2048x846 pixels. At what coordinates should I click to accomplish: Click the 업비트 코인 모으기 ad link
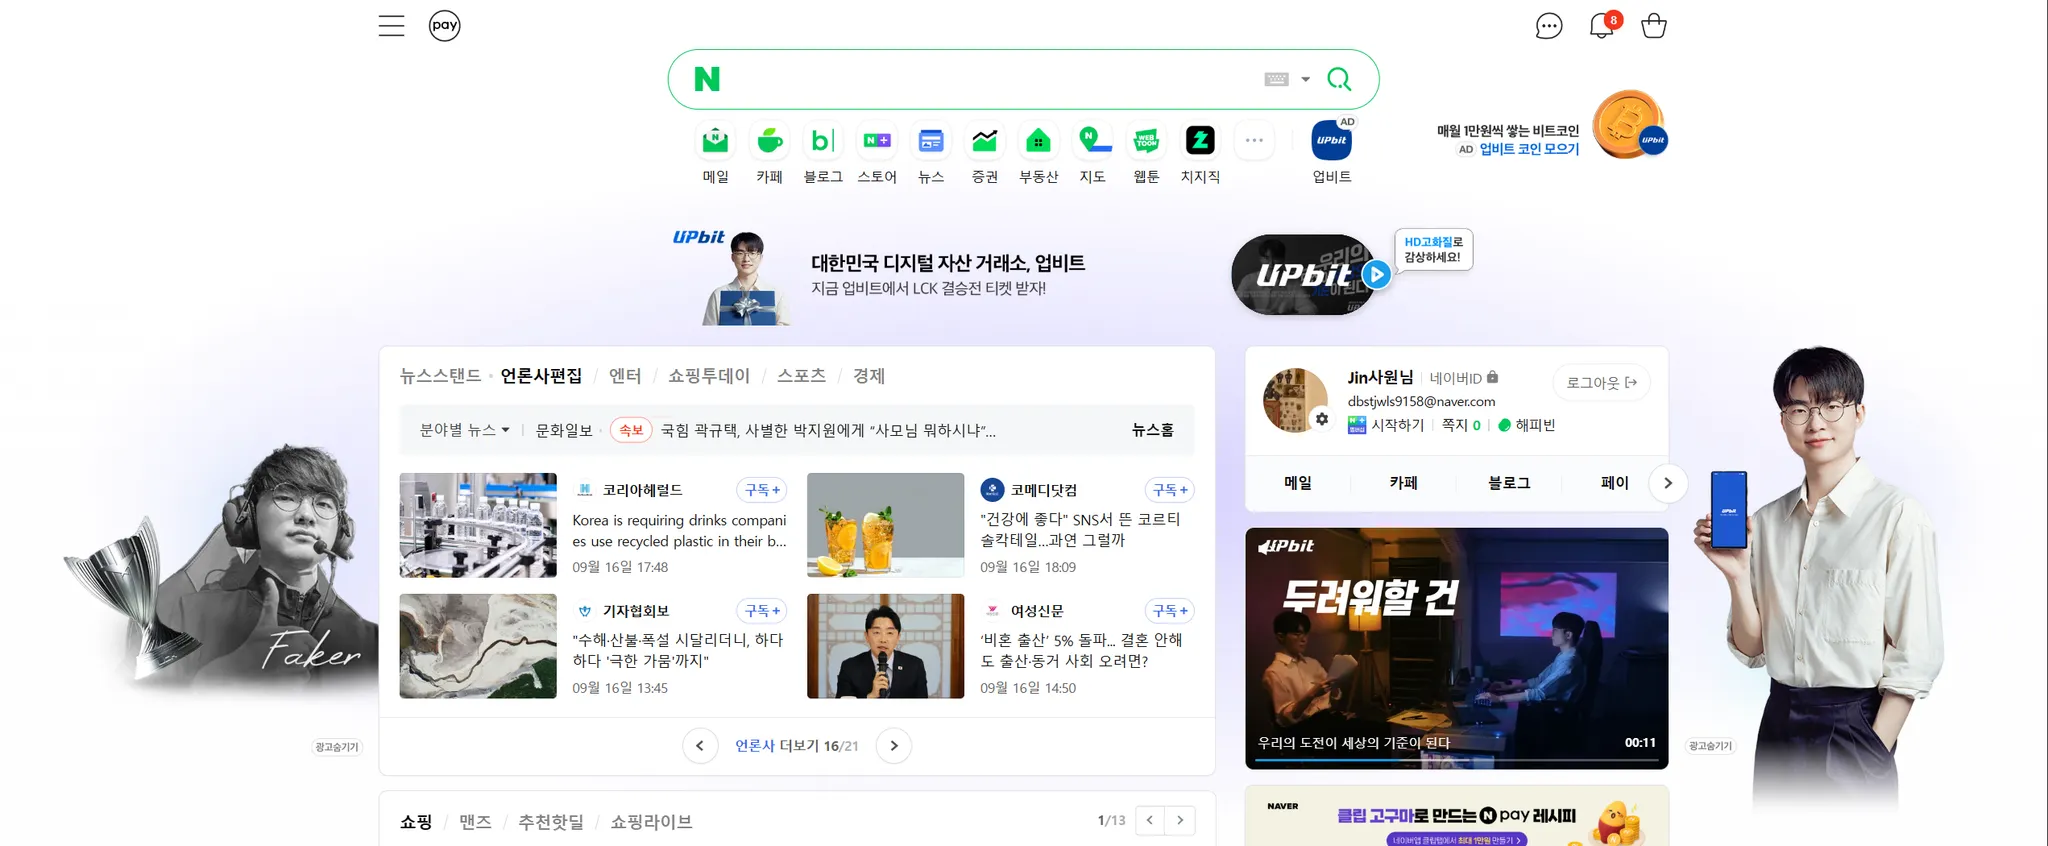tap(1530, 149)
